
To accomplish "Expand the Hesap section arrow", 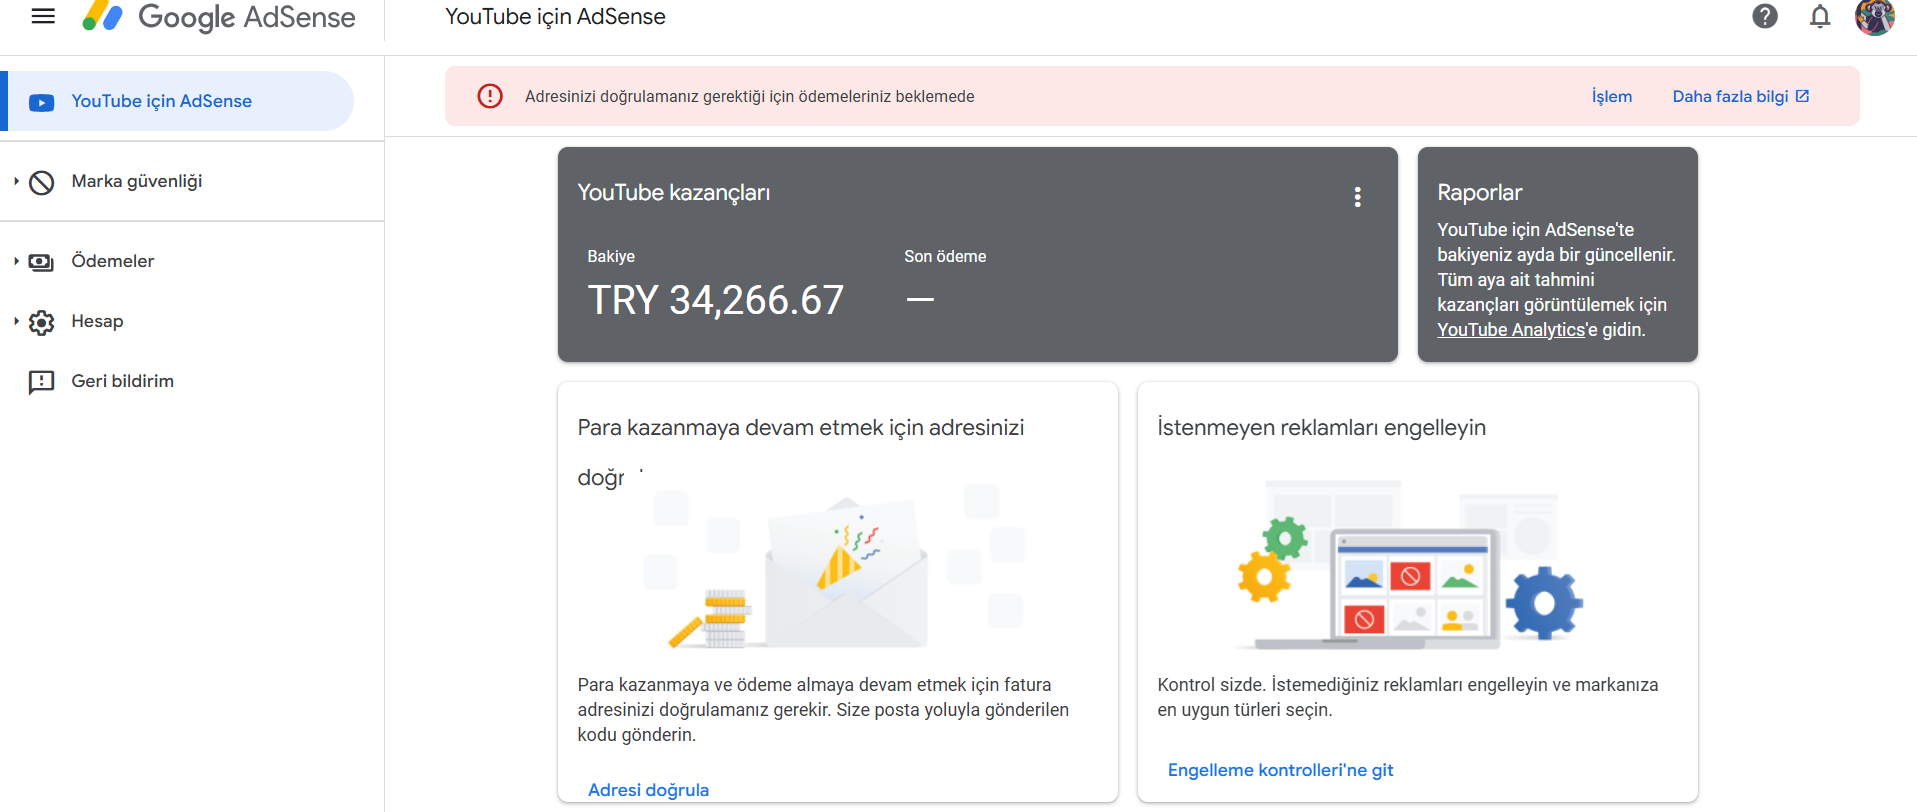I will click(x=16, y=321).
